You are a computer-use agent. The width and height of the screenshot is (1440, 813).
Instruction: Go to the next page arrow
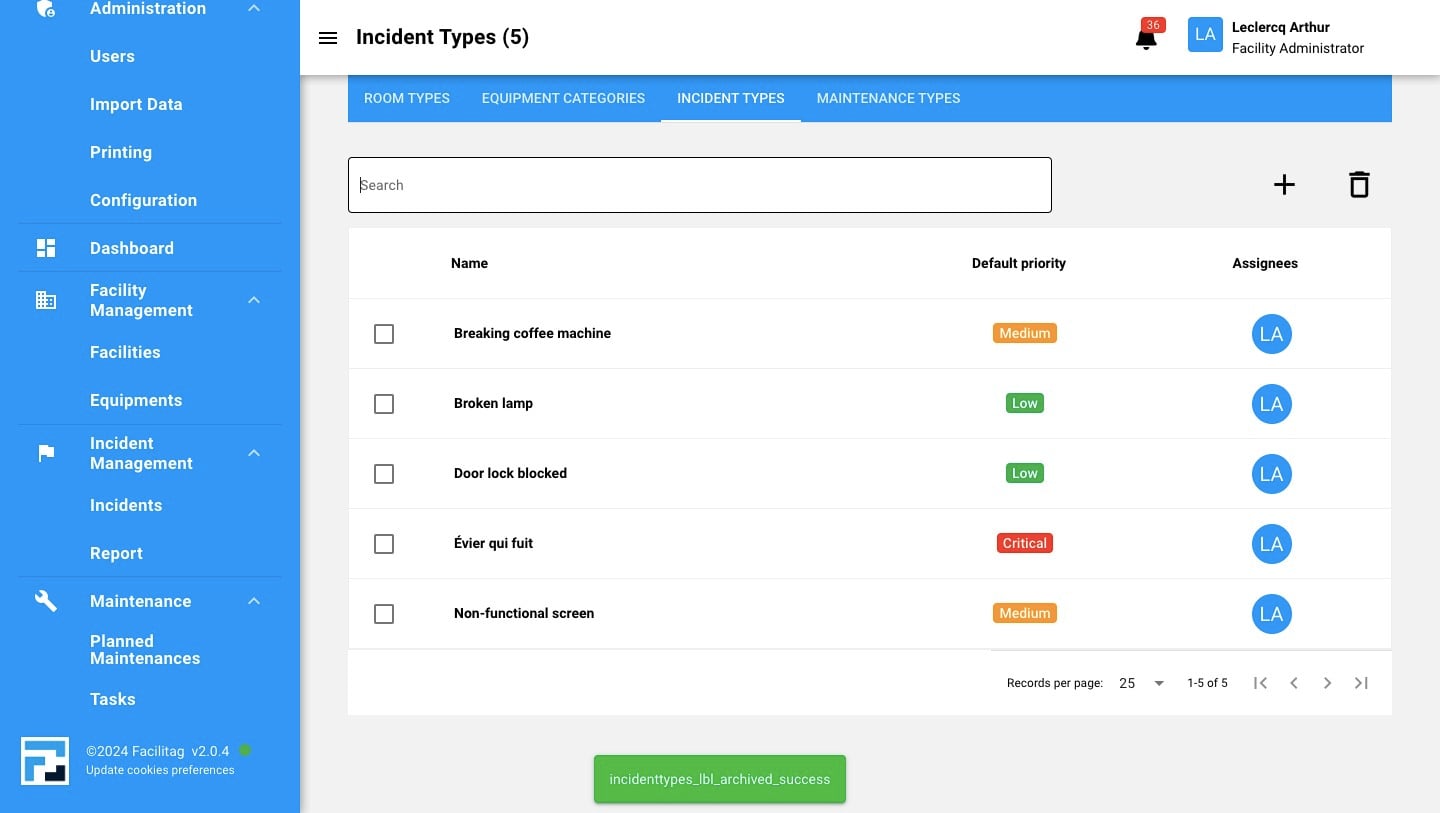1327,683
